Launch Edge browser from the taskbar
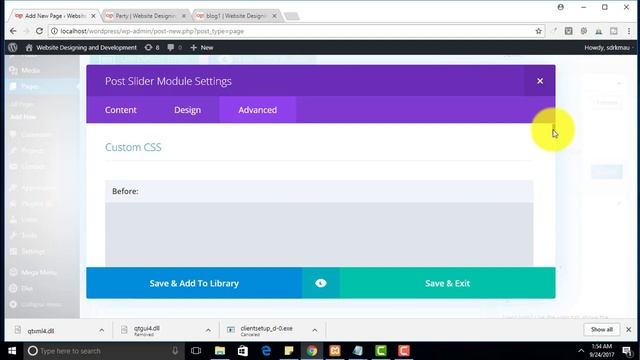Screen dimensions: 640x360 pos(266,351)
